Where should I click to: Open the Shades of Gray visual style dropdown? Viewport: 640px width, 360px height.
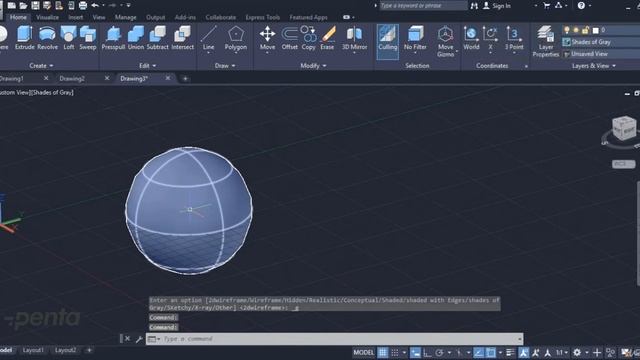[x=601, y=42]
